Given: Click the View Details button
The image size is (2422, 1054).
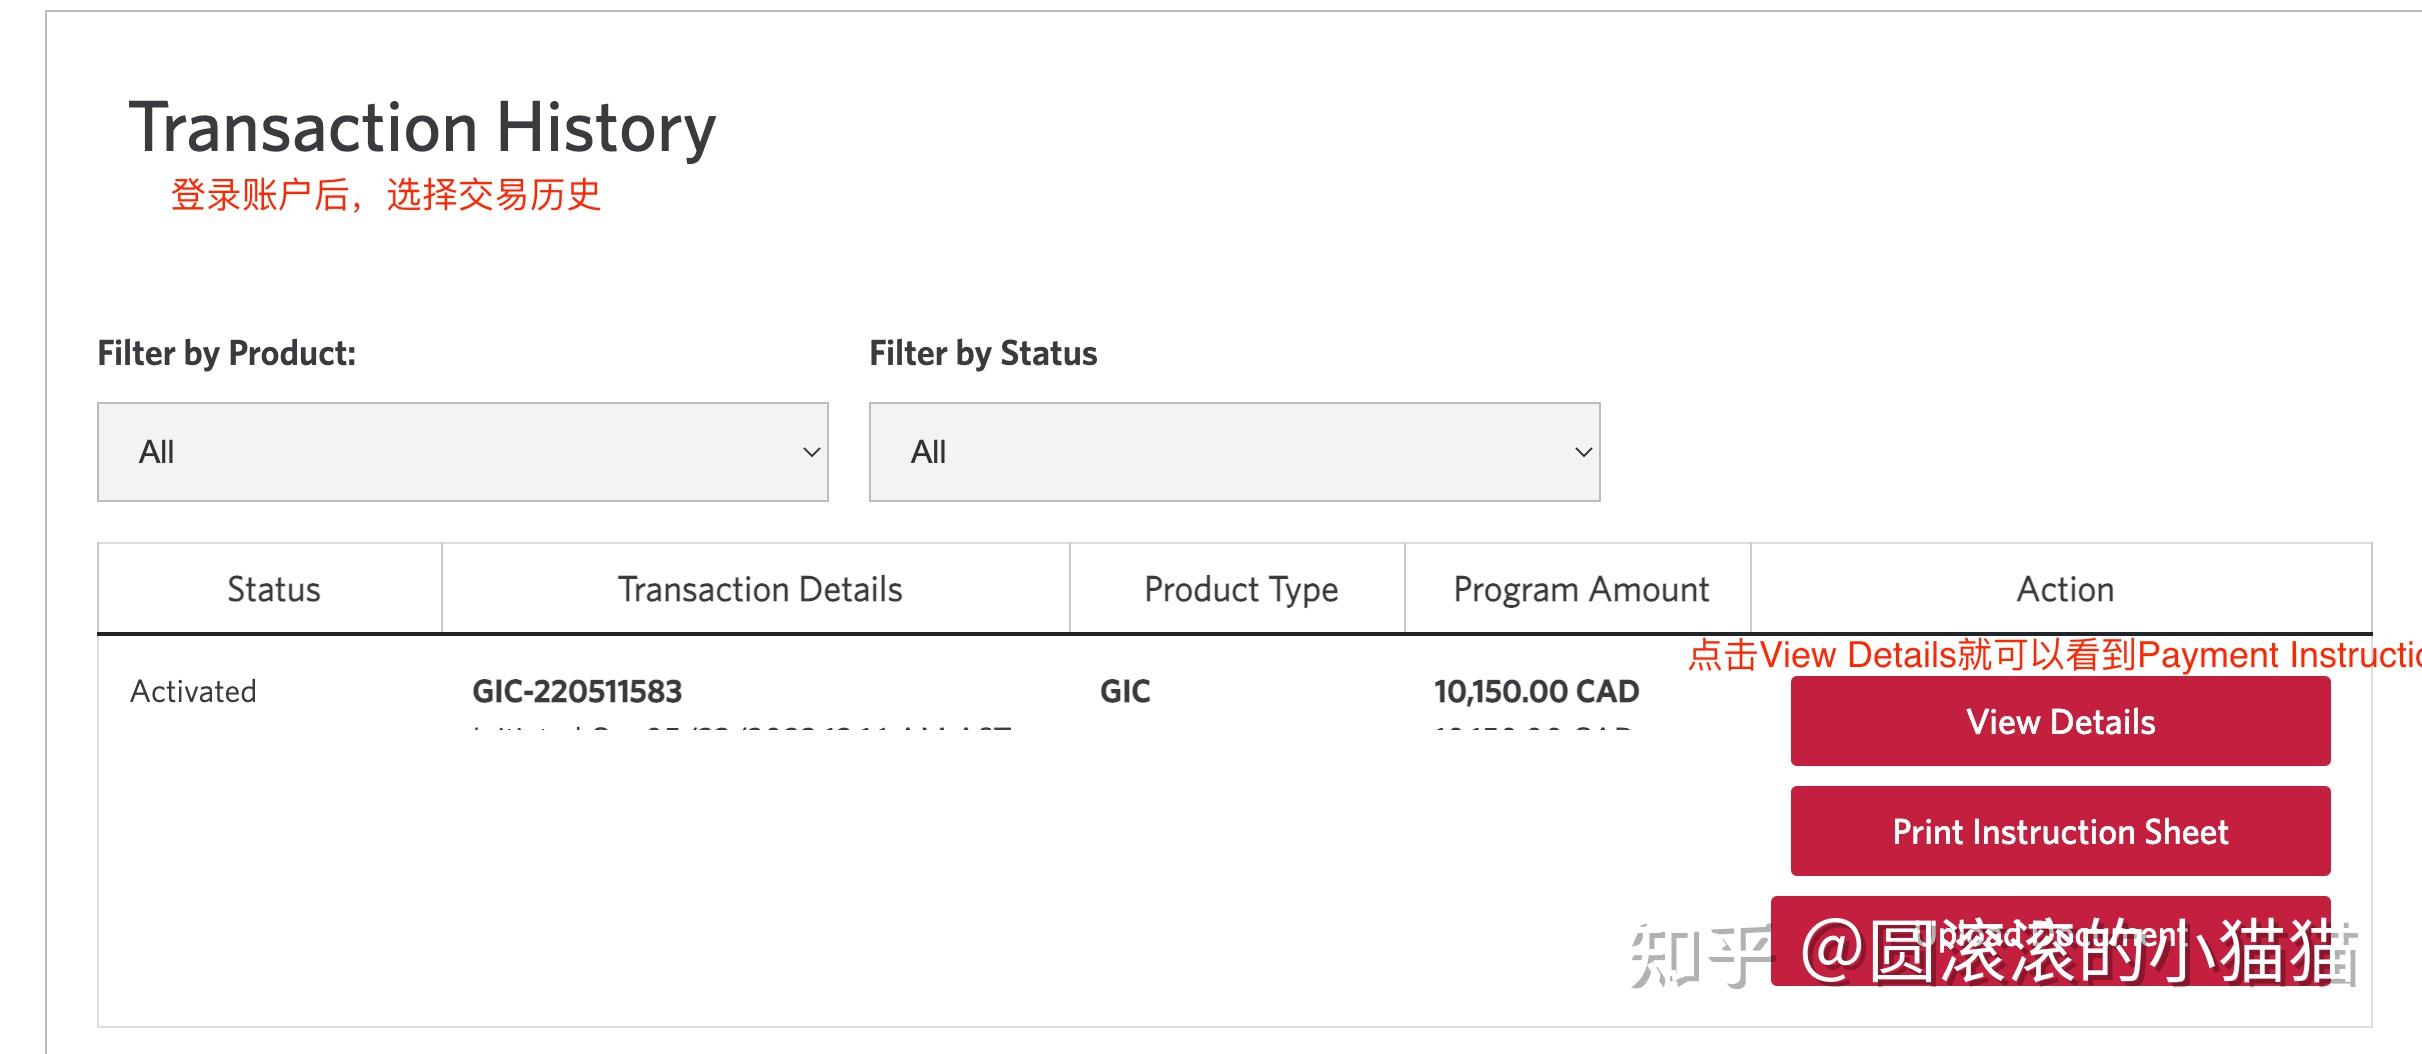Looking at the screenshot, I should [2059, 721].
